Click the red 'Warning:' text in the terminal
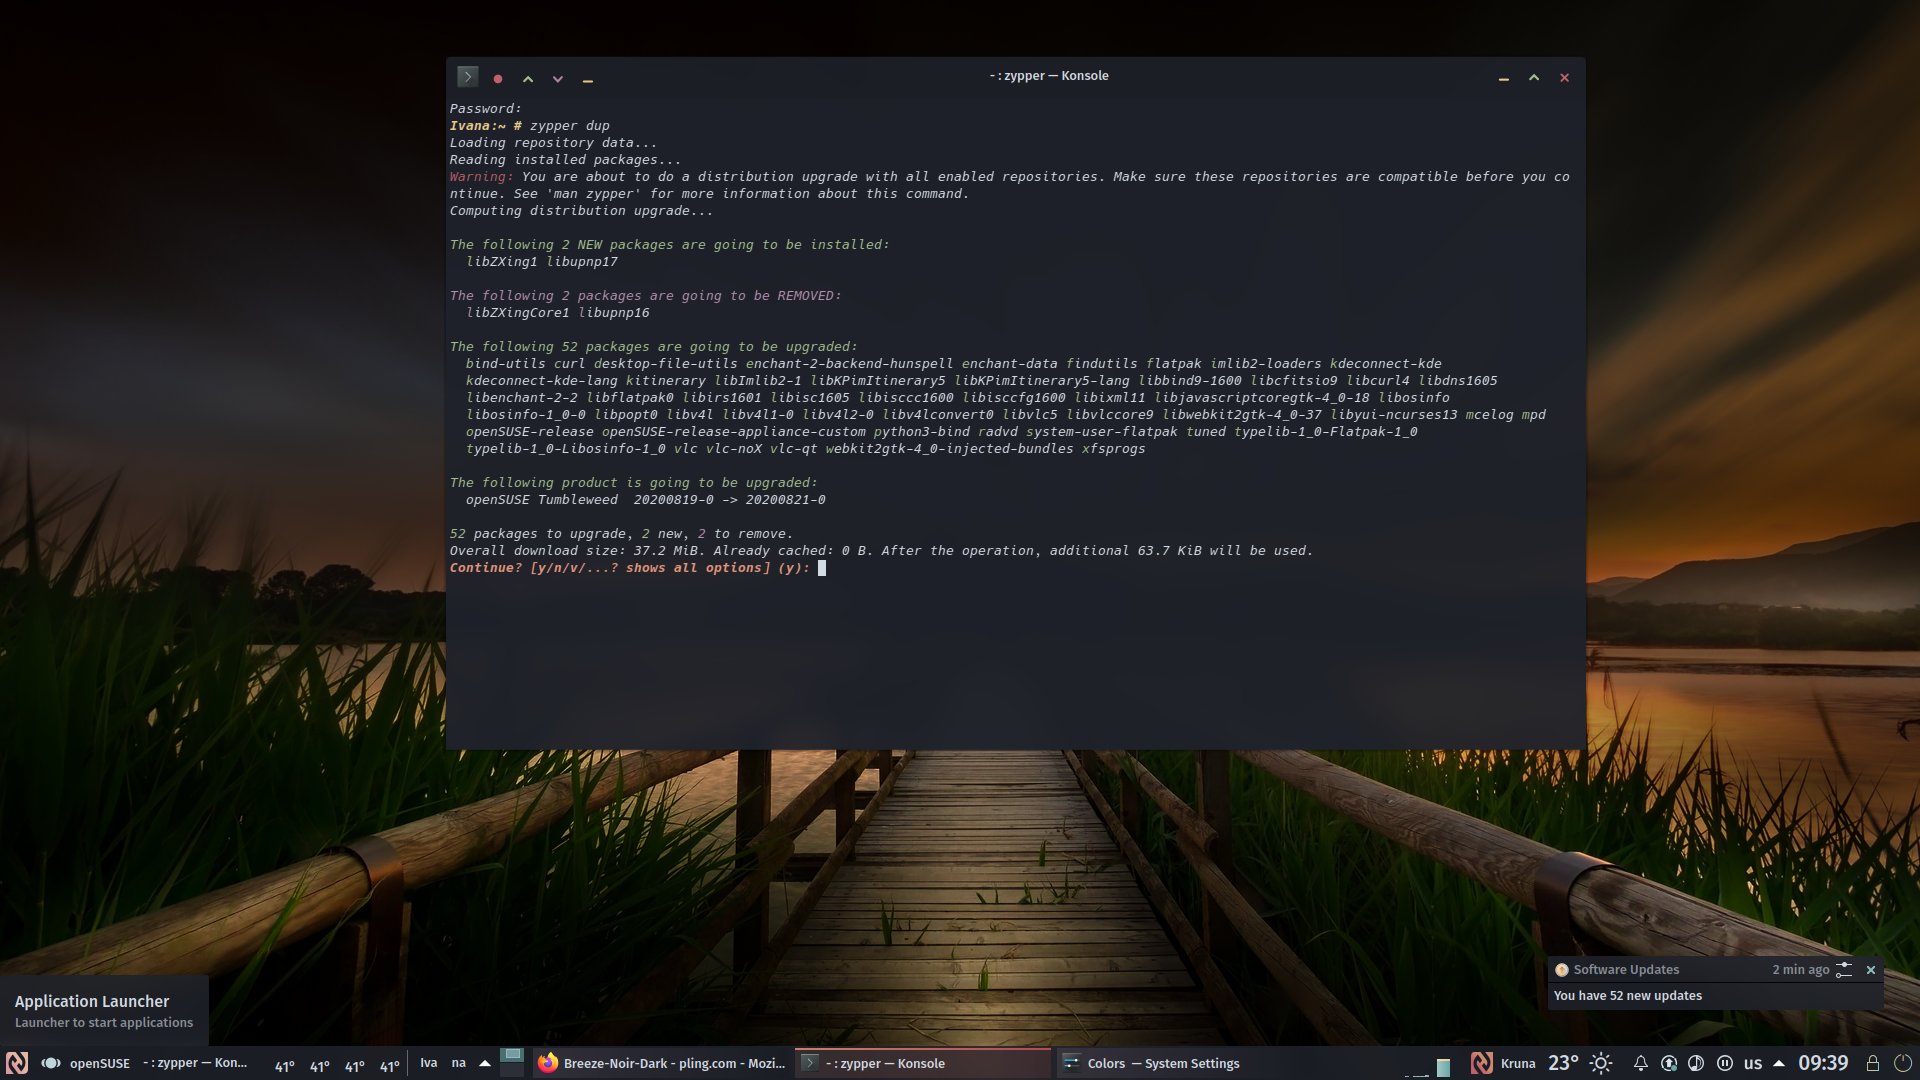 (x=481, y=177)
